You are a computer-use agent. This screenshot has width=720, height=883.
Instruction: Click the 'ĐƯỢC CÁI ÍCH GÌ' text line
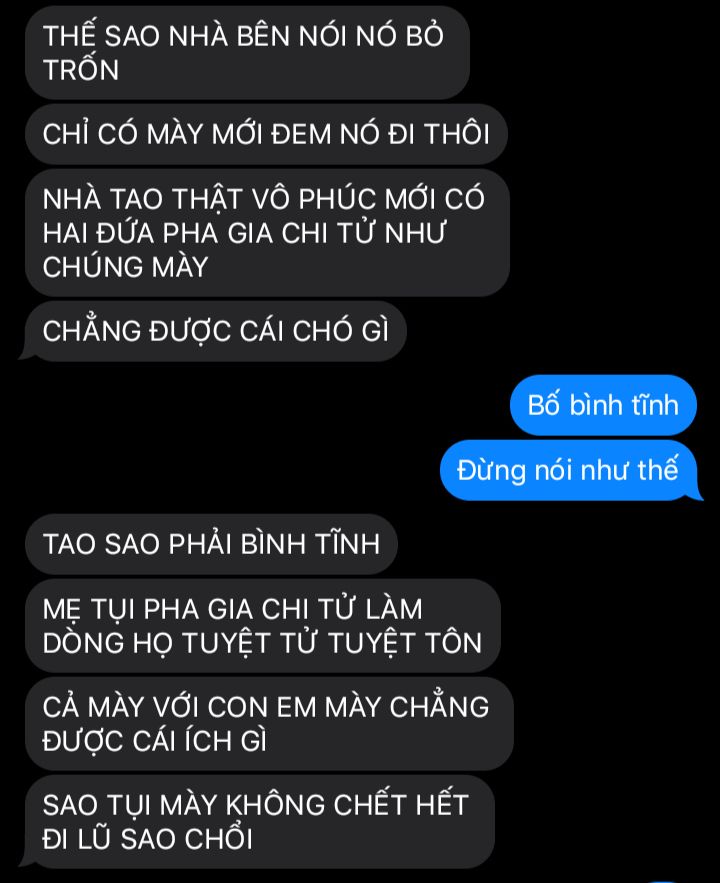pyautogui.click(x=154, y=741)
